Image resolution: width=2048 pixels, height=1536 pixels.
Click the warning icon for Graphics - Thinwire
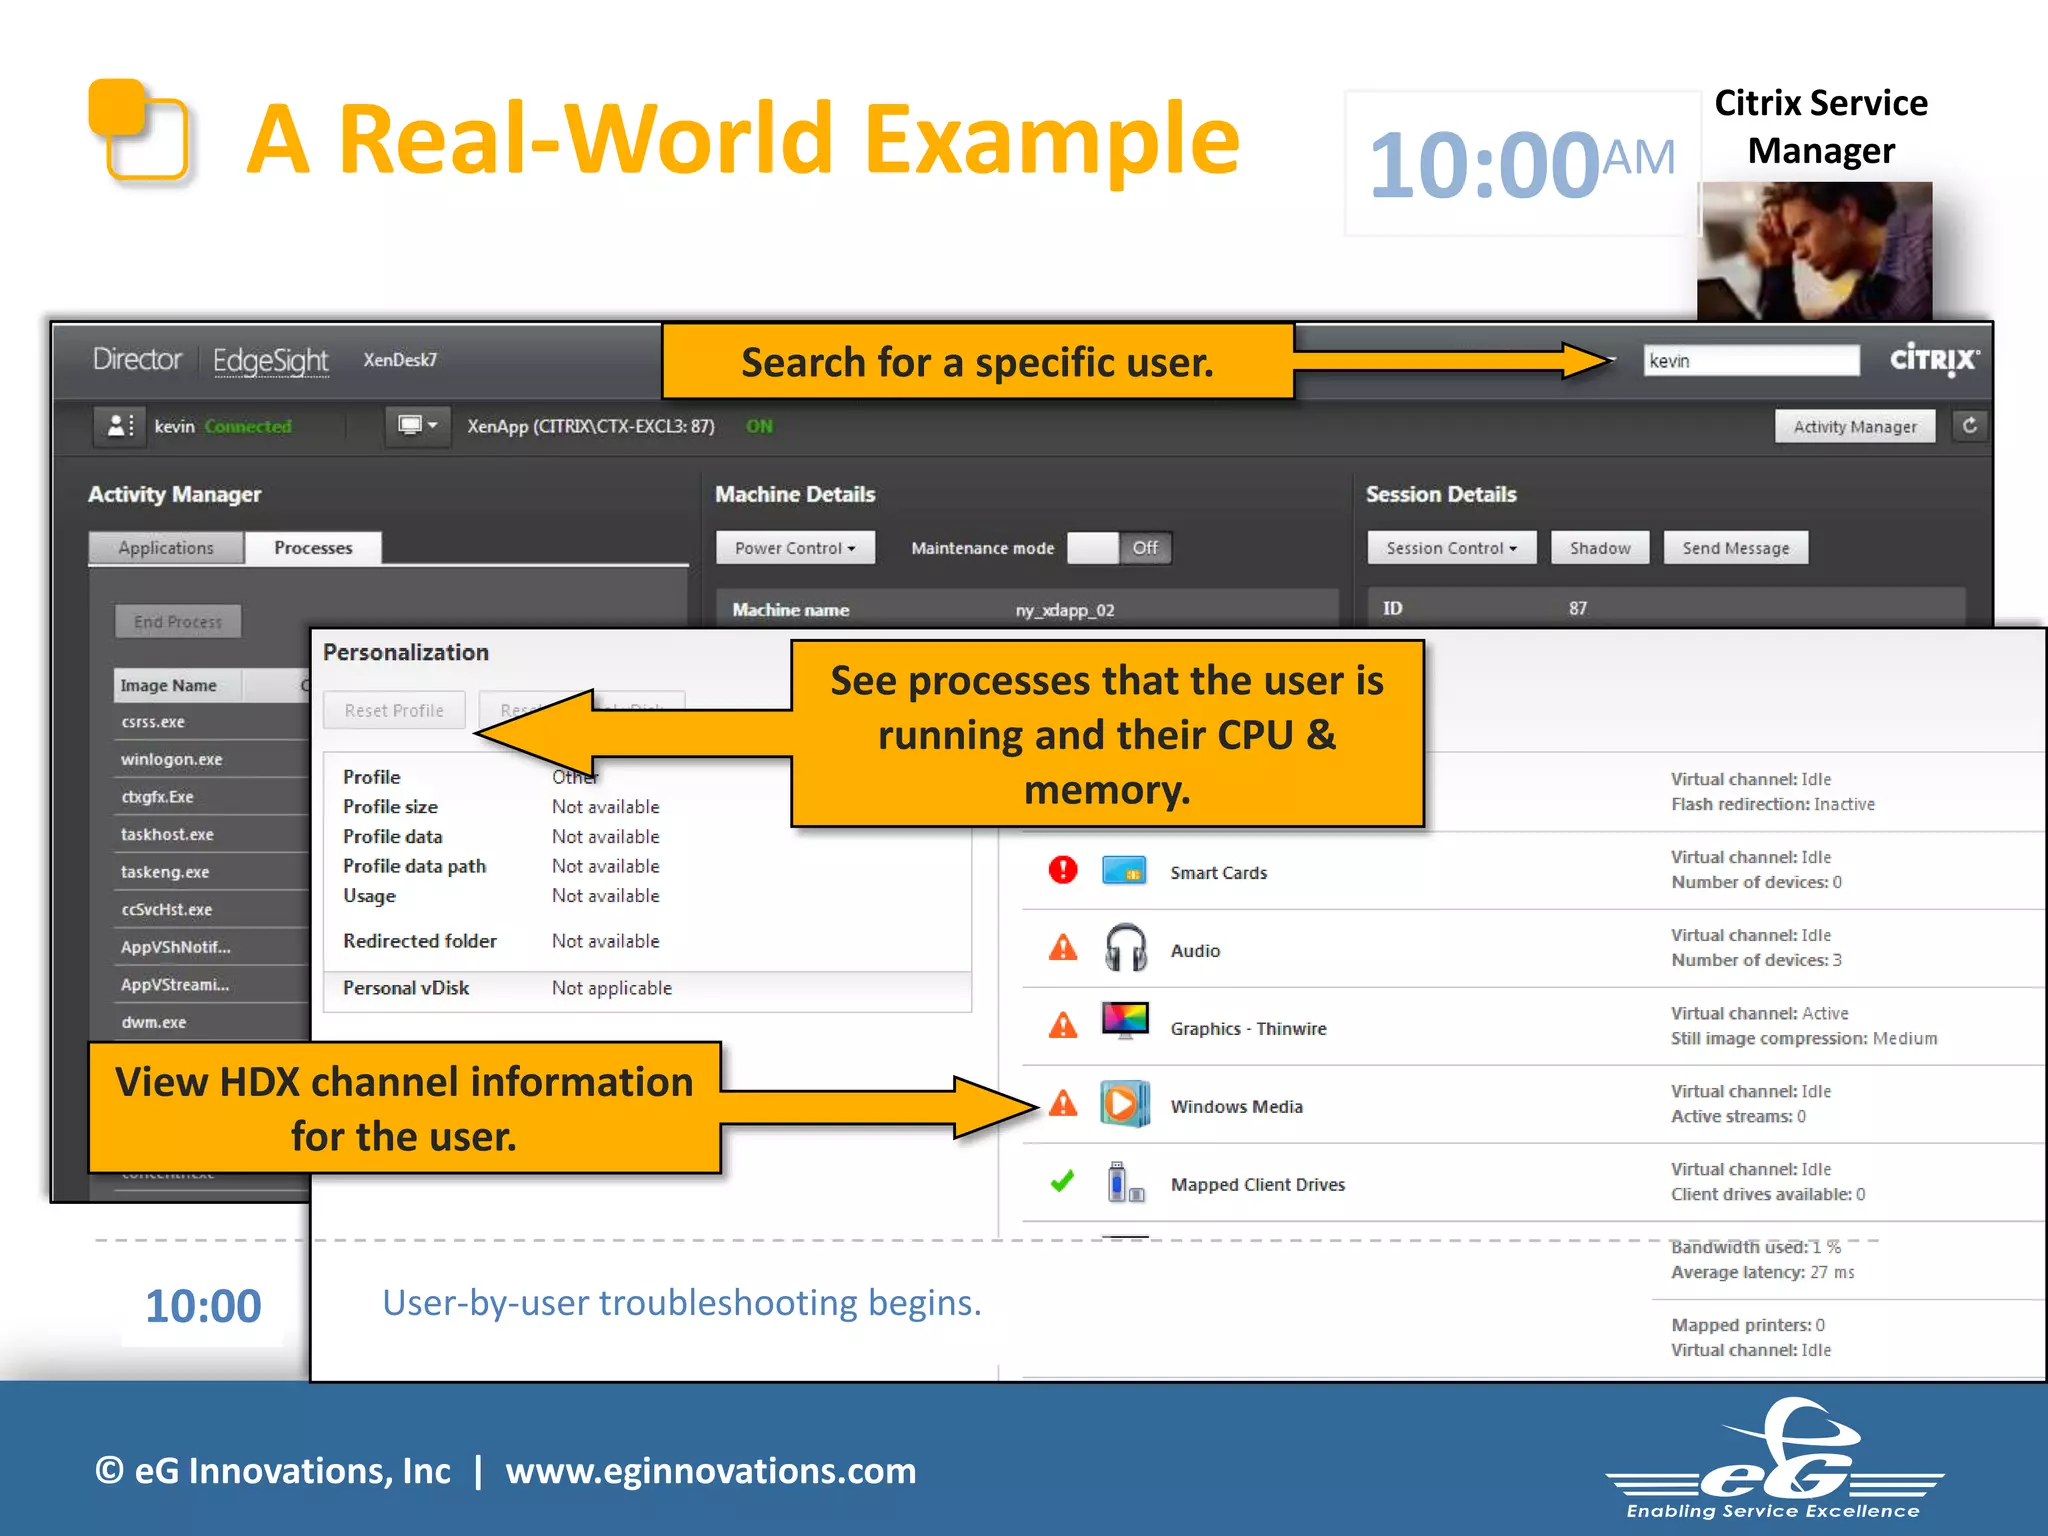(1063, 1025)
